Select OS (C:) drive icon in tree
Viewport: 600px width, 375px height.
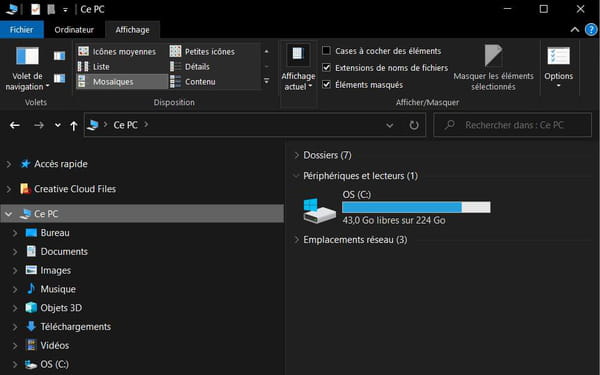(31, 364)
